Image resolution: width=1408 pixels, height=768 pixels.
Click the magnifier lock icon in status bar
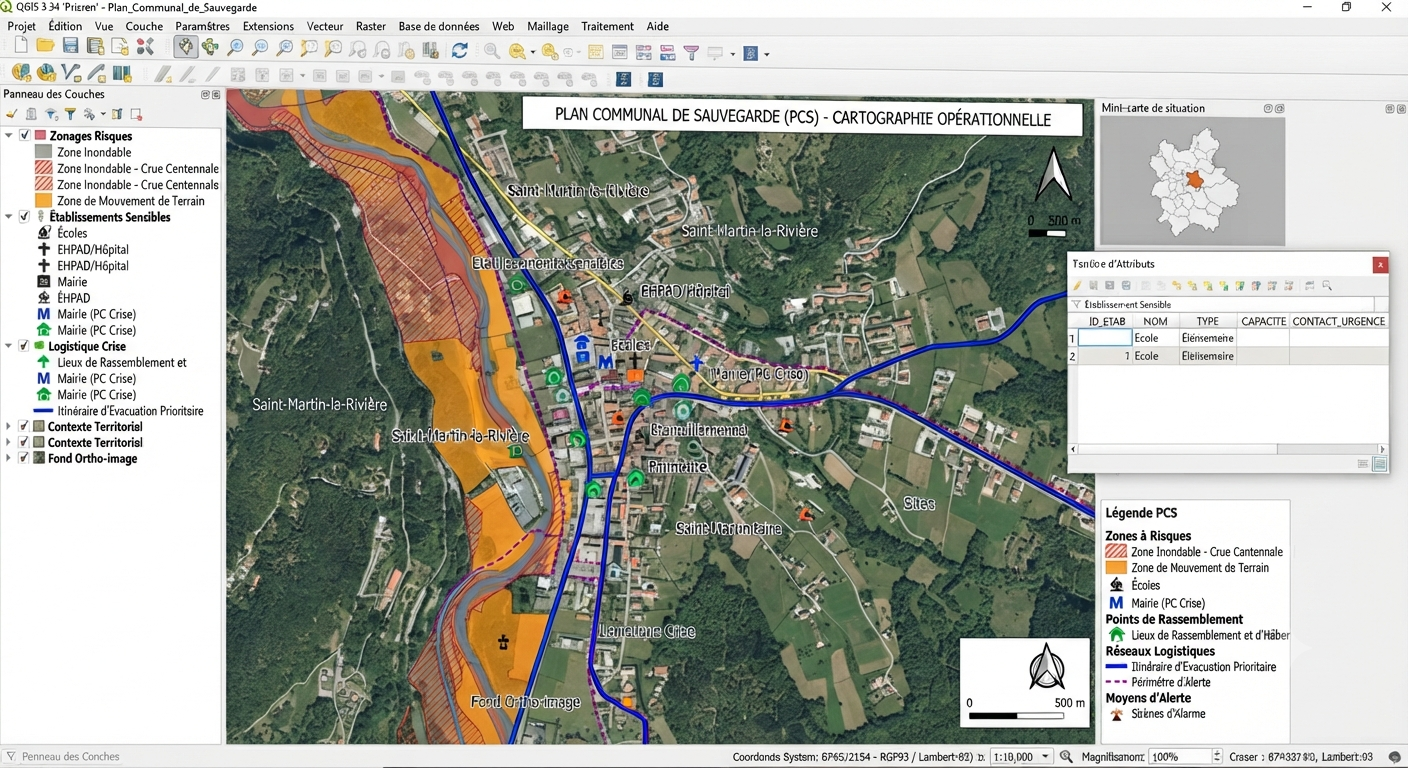1066,757
